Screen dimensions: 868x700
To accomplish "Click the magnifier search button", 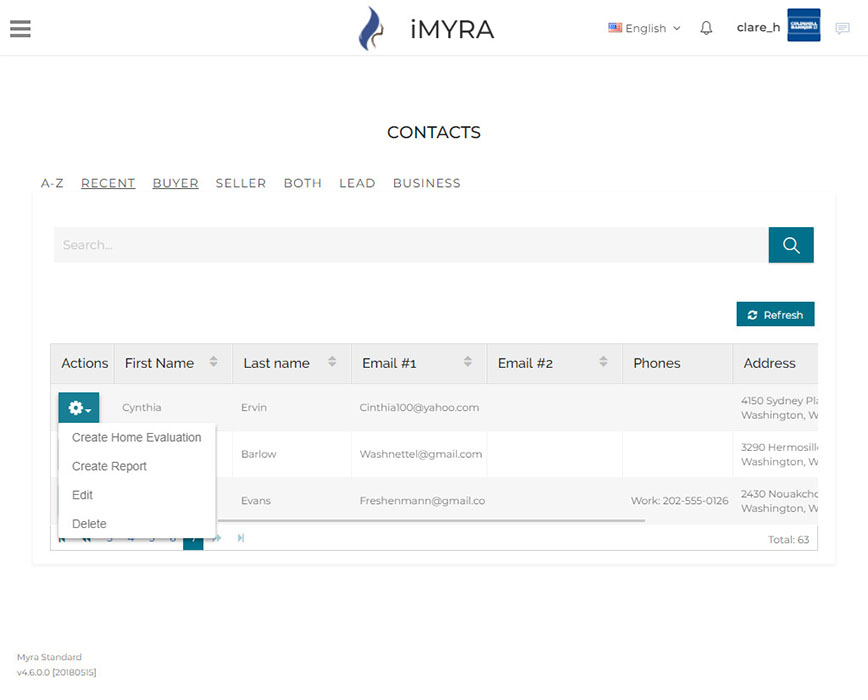I will [790, 245].
